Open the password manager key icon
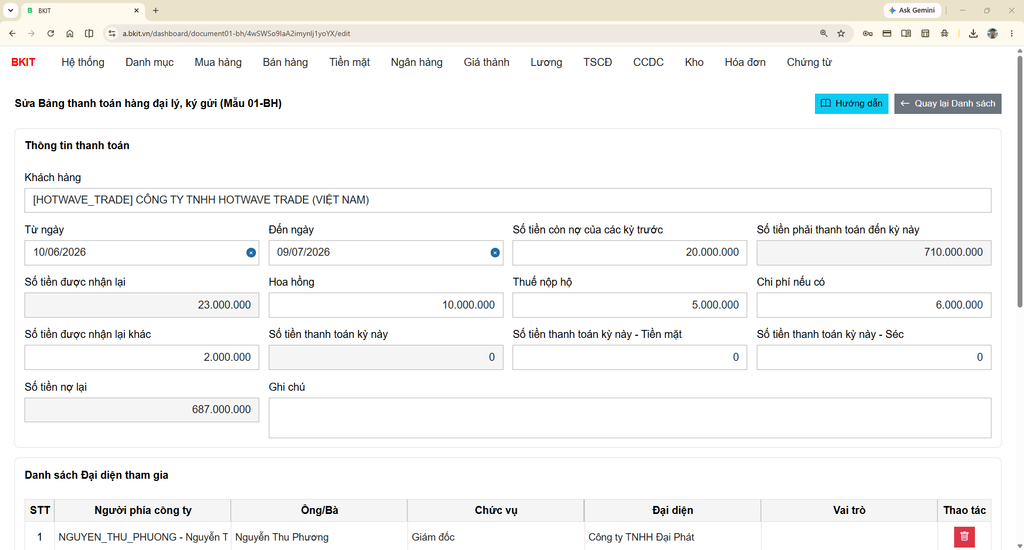This screenshot has height=550, width=1024. coord(867,33)
